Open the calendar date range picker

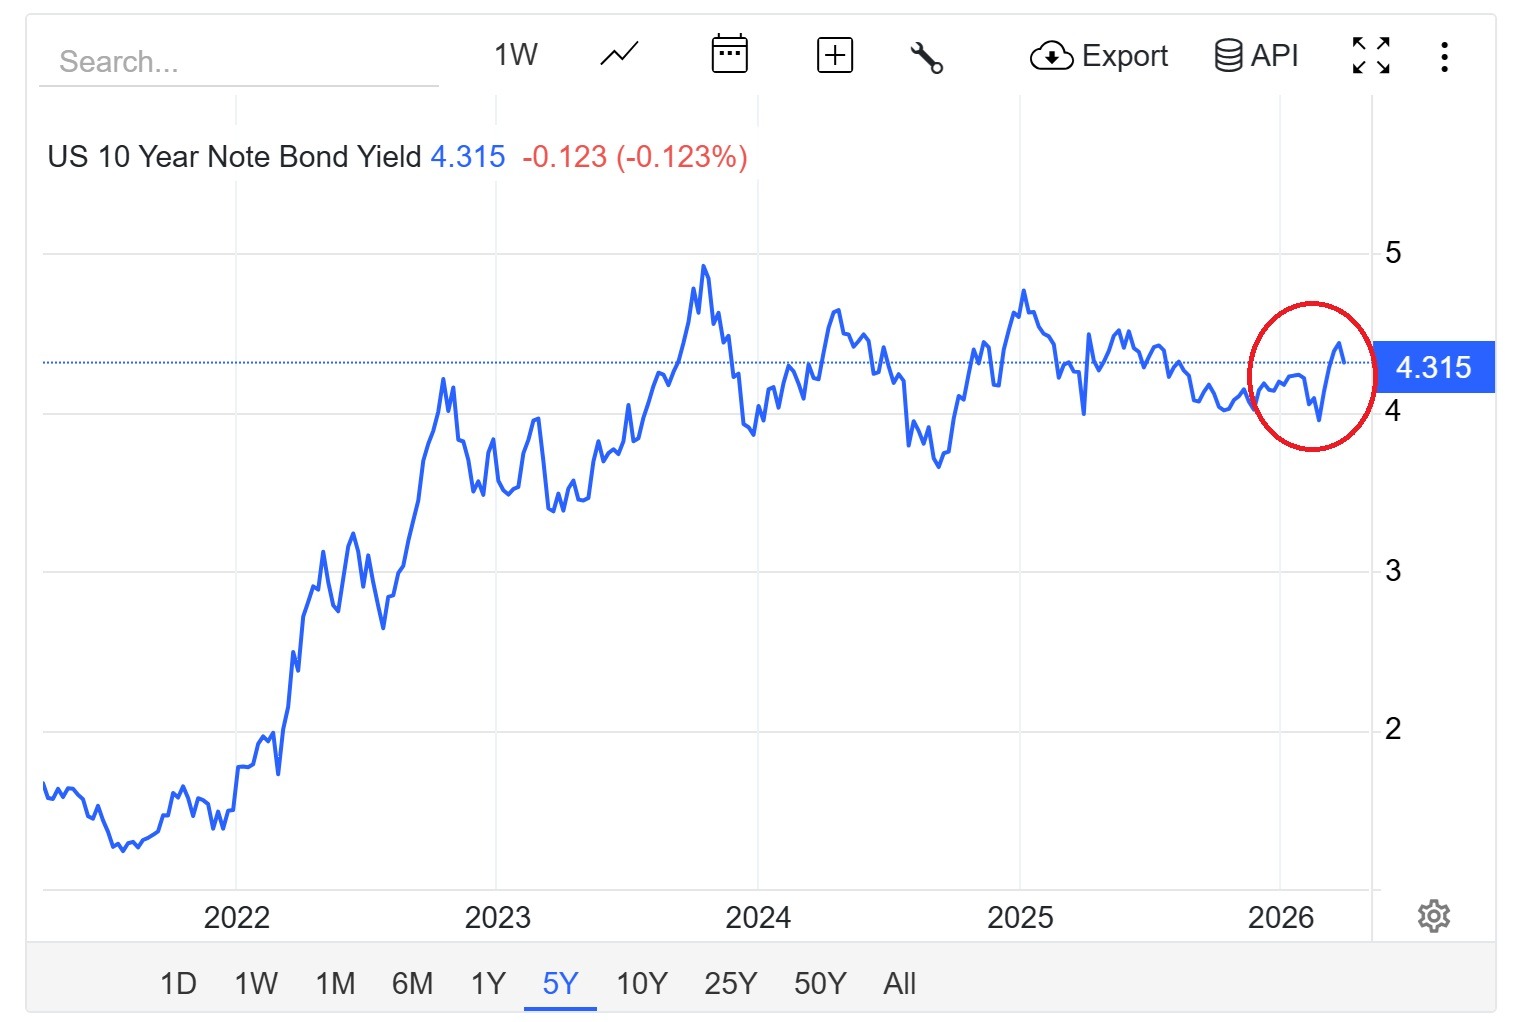coord(729,54)
